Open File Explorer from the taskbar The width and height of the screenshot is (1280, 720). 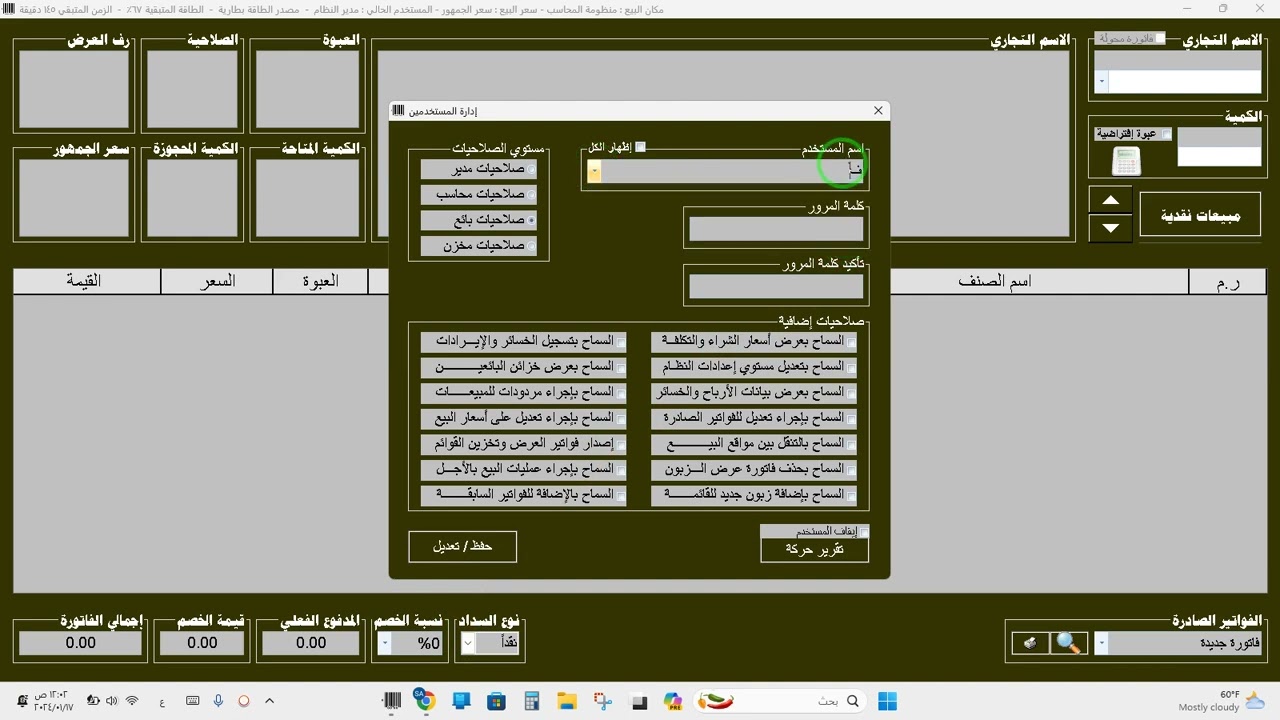click(566, 701)
